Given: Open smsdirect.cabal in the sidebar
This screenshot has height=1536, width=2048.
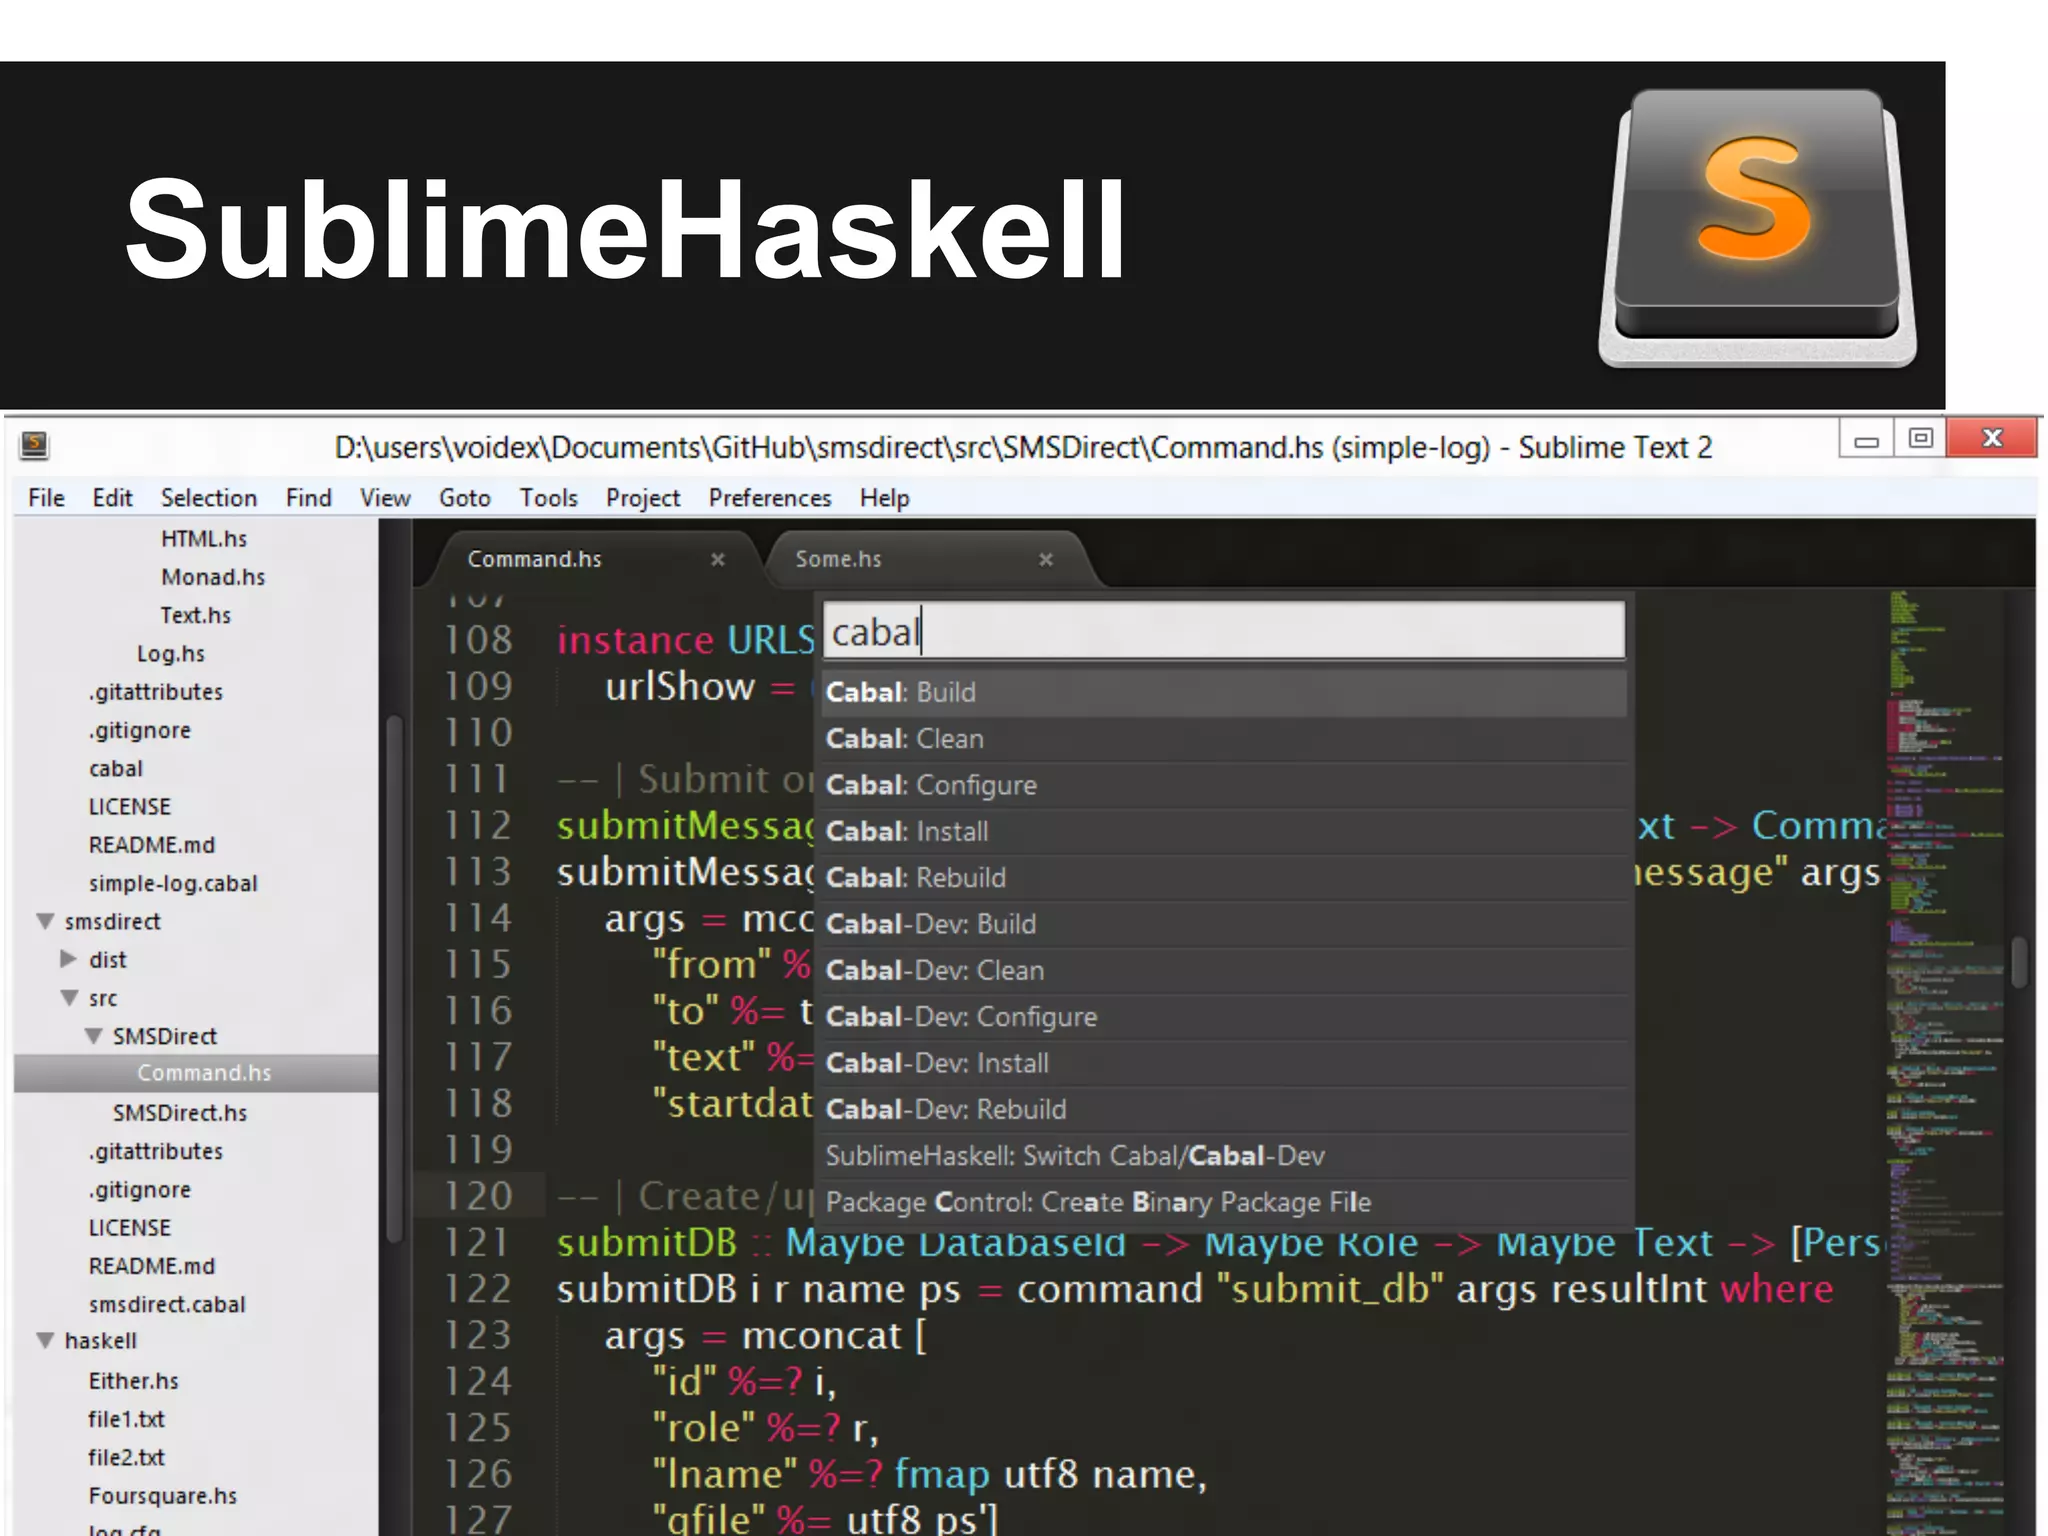Looking at the screenshot, I should coord(167,1305).
